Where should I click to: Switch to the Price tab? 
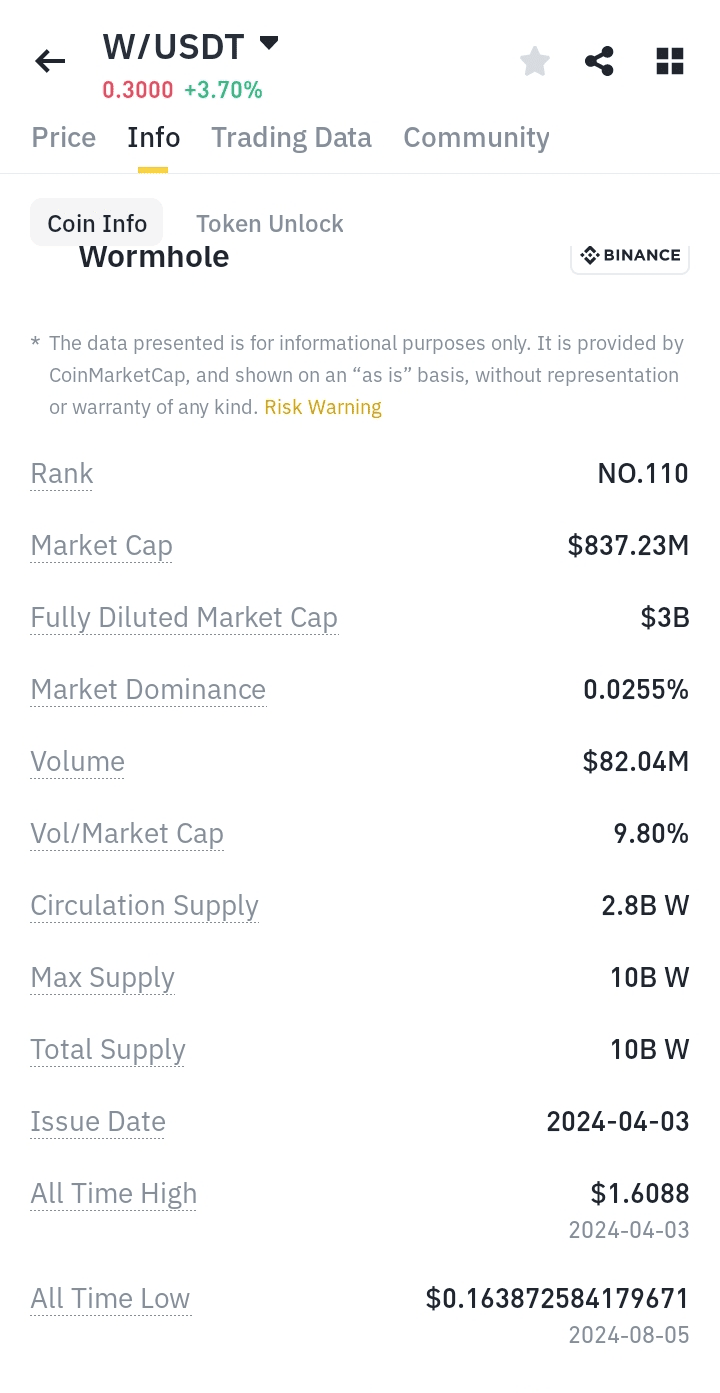[x=64, y=138]
